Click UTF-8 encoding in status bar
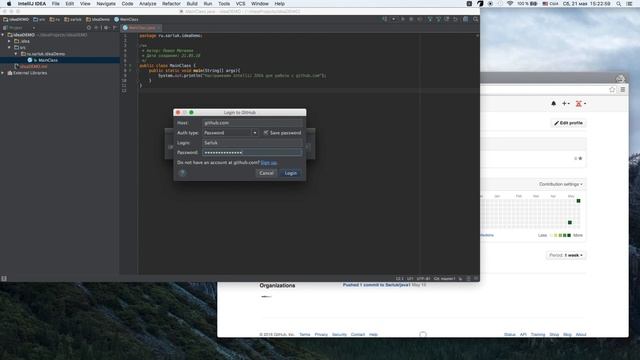Image resolution: width=640 pixels, height=360 pixels. coord(423,279)
